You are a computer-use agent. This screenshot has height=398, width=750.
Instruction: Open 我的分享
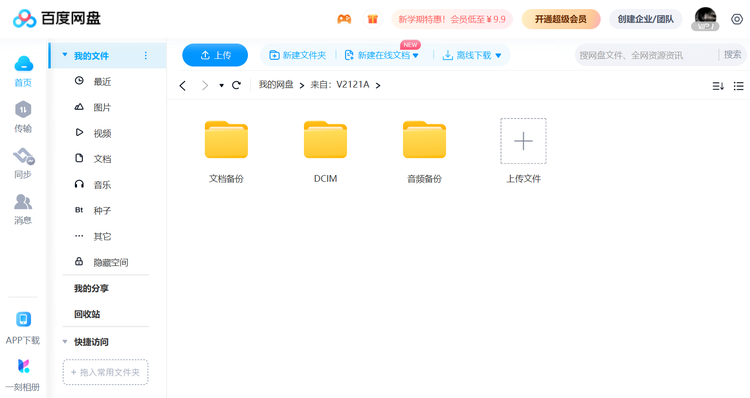coord(91,288)
